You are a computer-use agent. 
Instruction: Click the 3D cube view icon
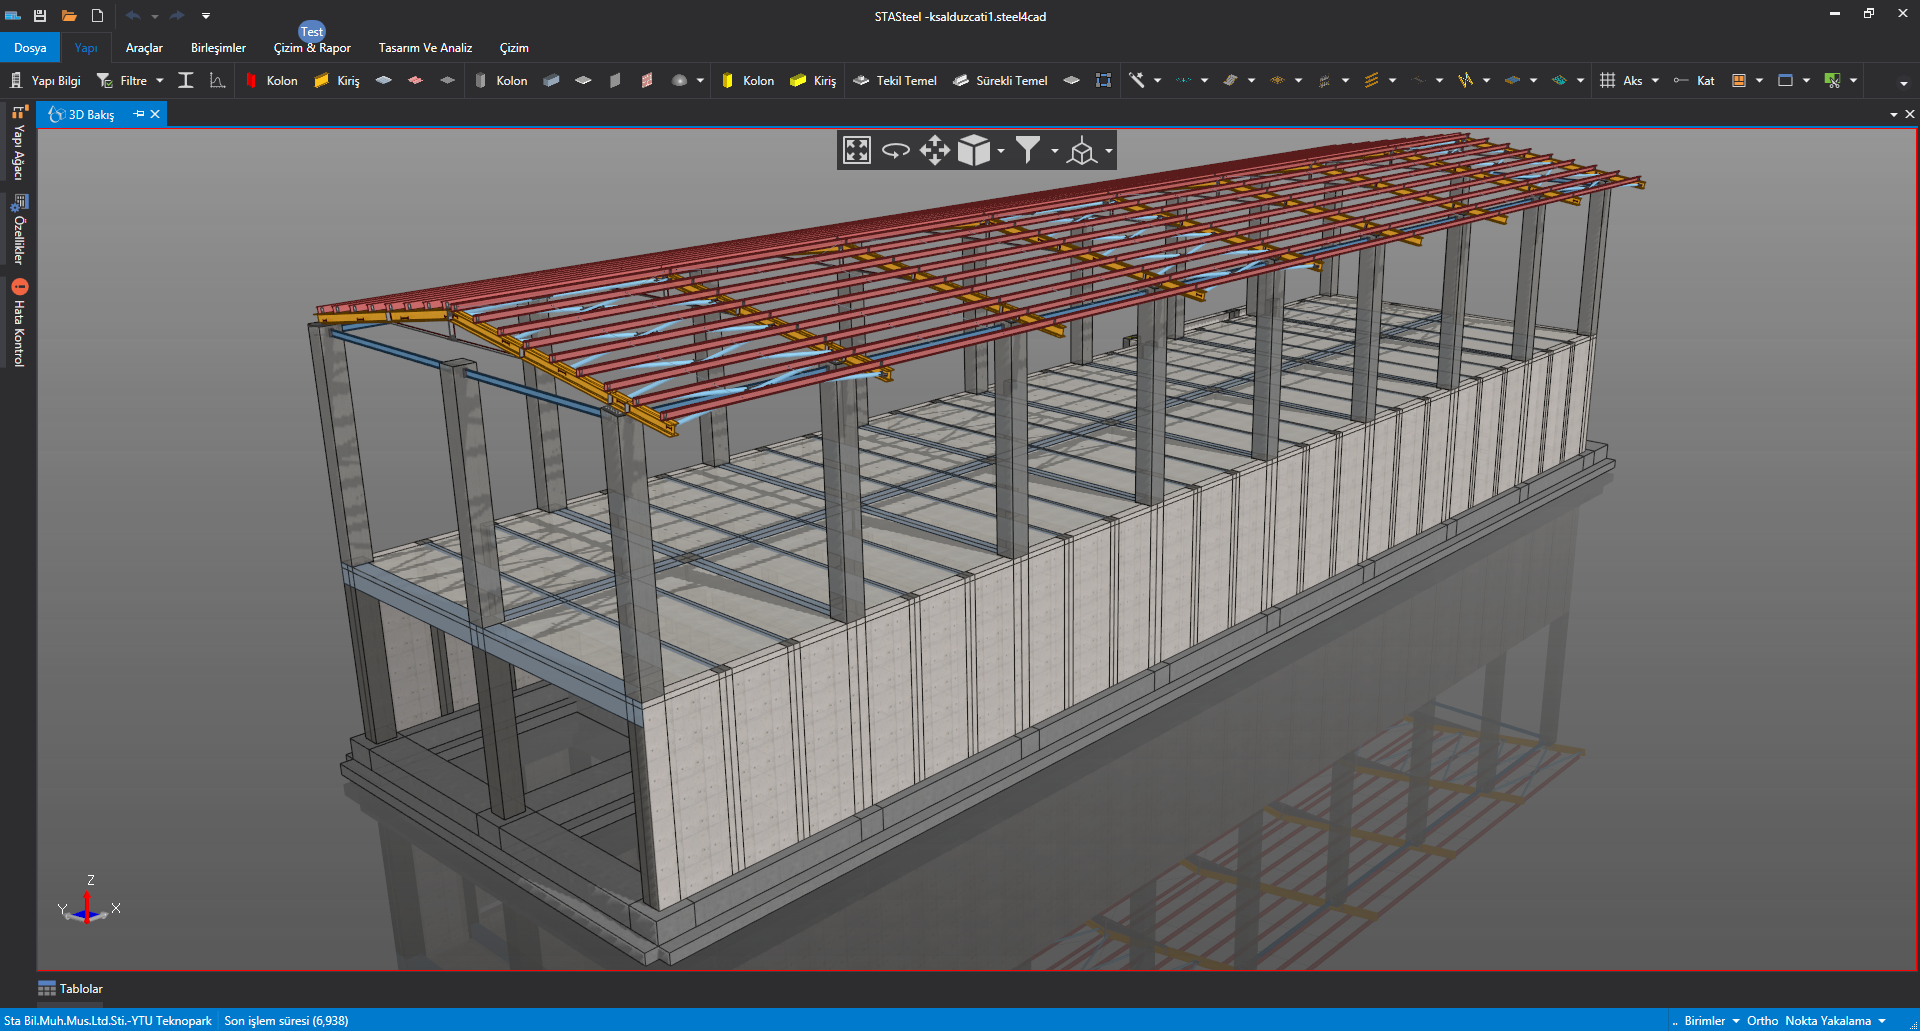[973, 151]
